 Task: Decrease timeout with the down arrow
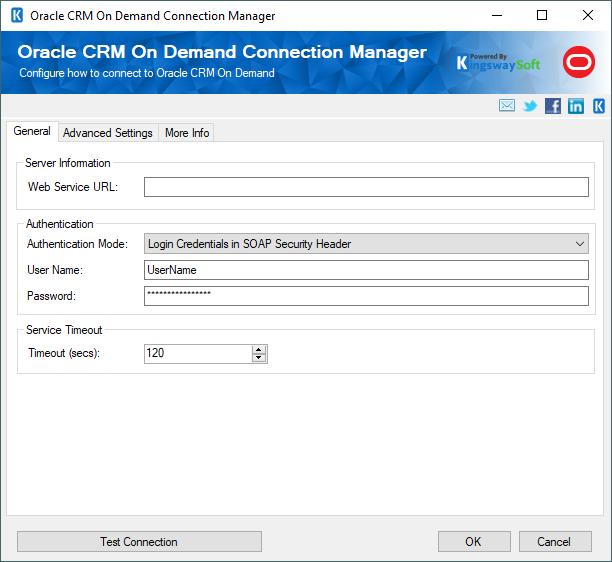tap(259, 357)
